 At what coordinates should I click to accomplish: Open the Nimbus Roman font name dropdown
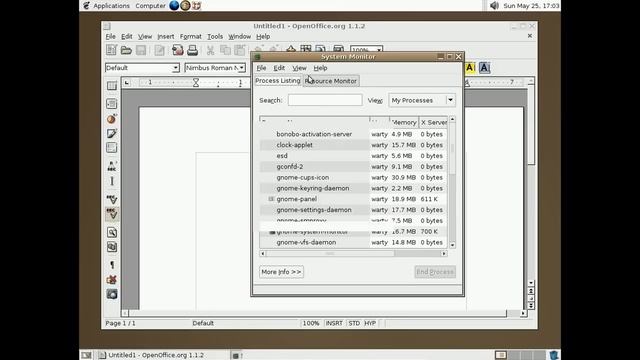pos(242,68)
